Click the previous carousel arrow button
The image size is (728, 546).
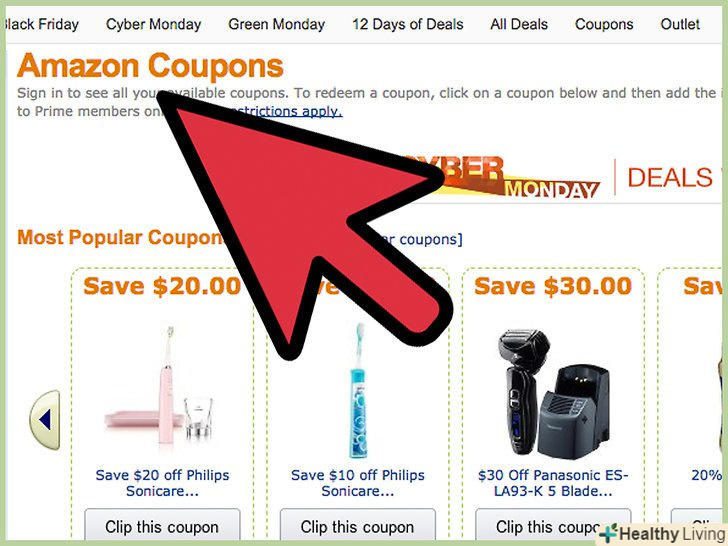pos(45,420)
